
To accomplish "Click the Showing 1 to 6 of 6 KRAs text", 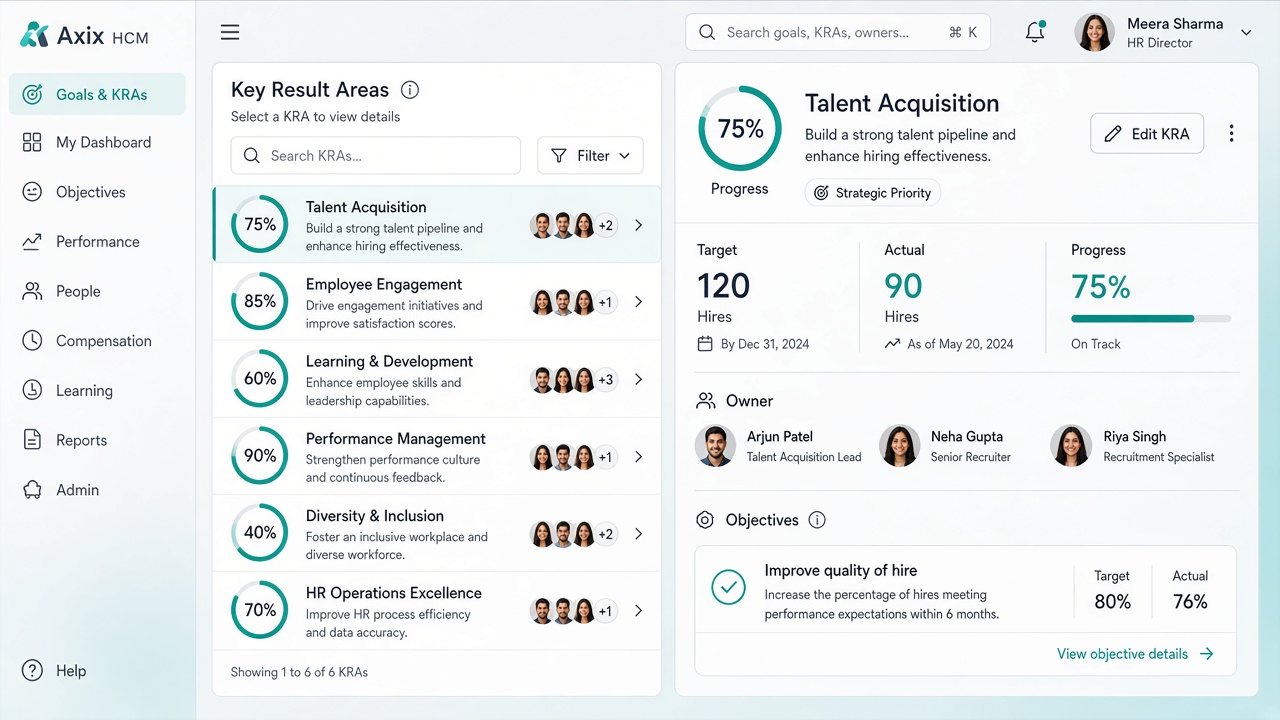I will 299,672.
